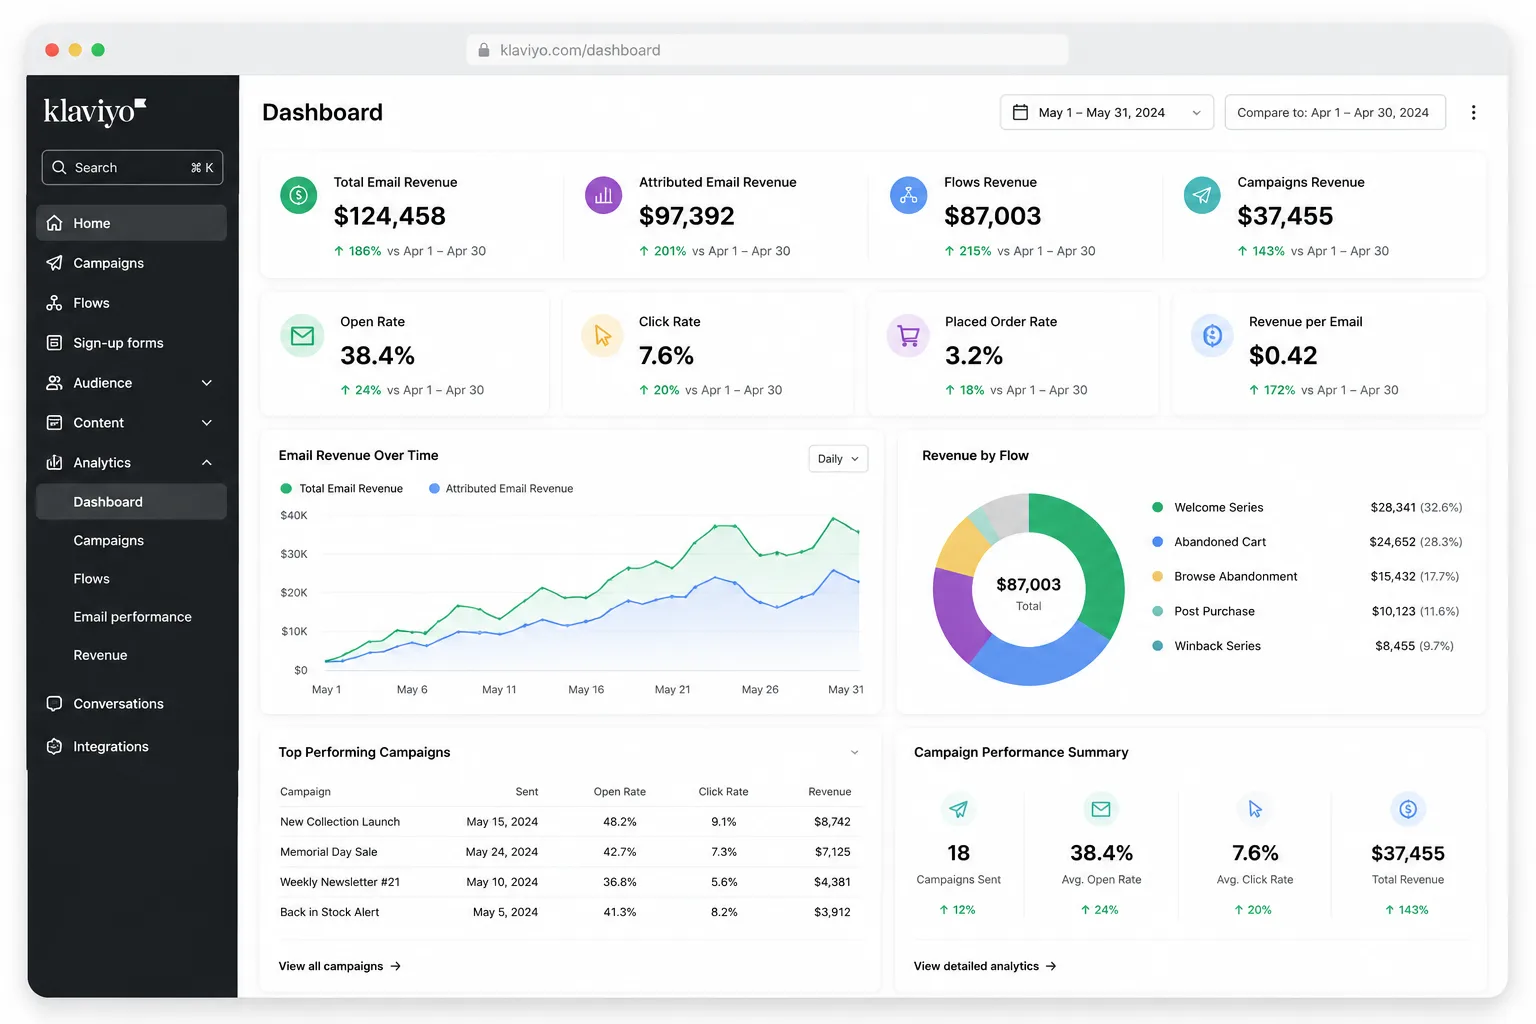
Task: Expand the Audience submenu chevron
Action: (207, 383)
